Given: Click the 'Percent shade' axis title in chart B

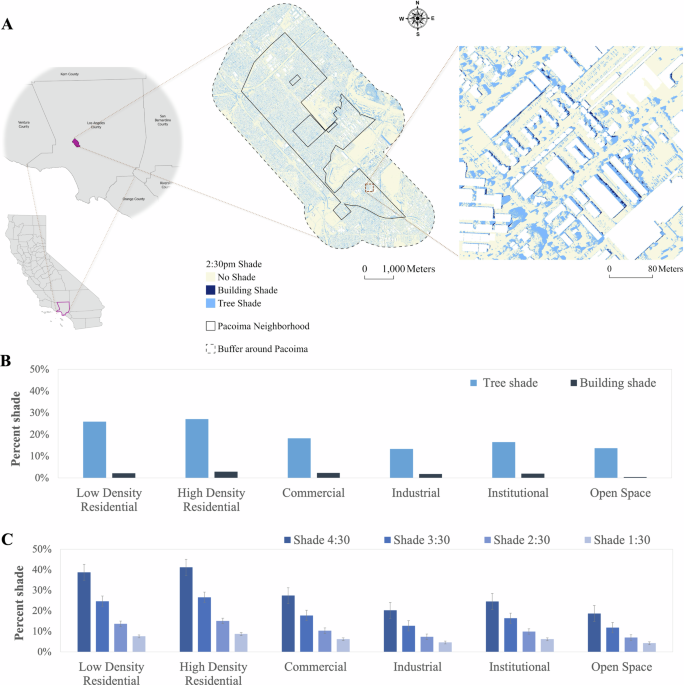Looking at the screenshot, I should point(16,429).
